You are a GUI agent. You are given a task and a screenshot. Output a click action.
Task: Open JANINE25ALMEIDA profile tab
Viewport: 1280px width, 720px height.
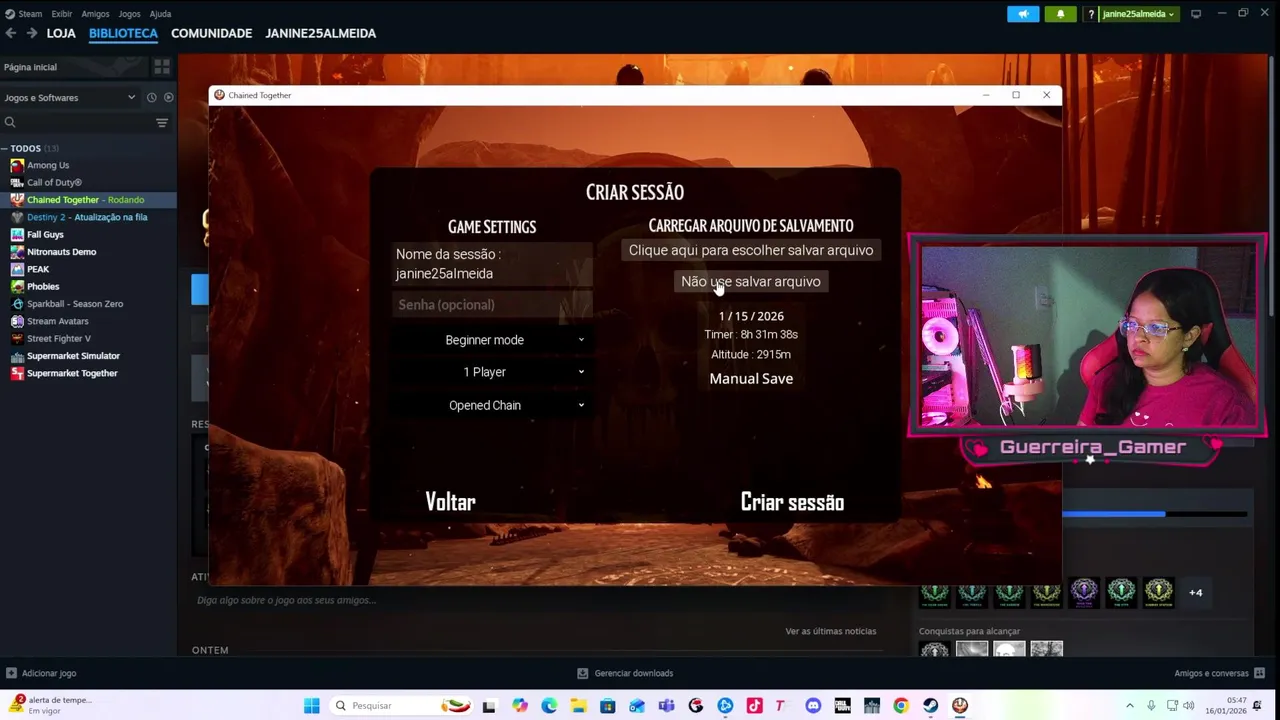tap(320, 33)
